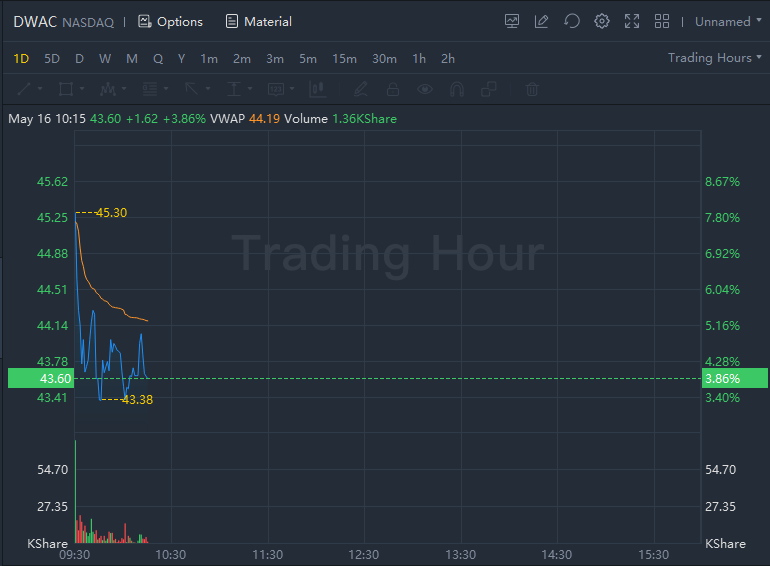Switch to the 30m interval

coord(384,59)
